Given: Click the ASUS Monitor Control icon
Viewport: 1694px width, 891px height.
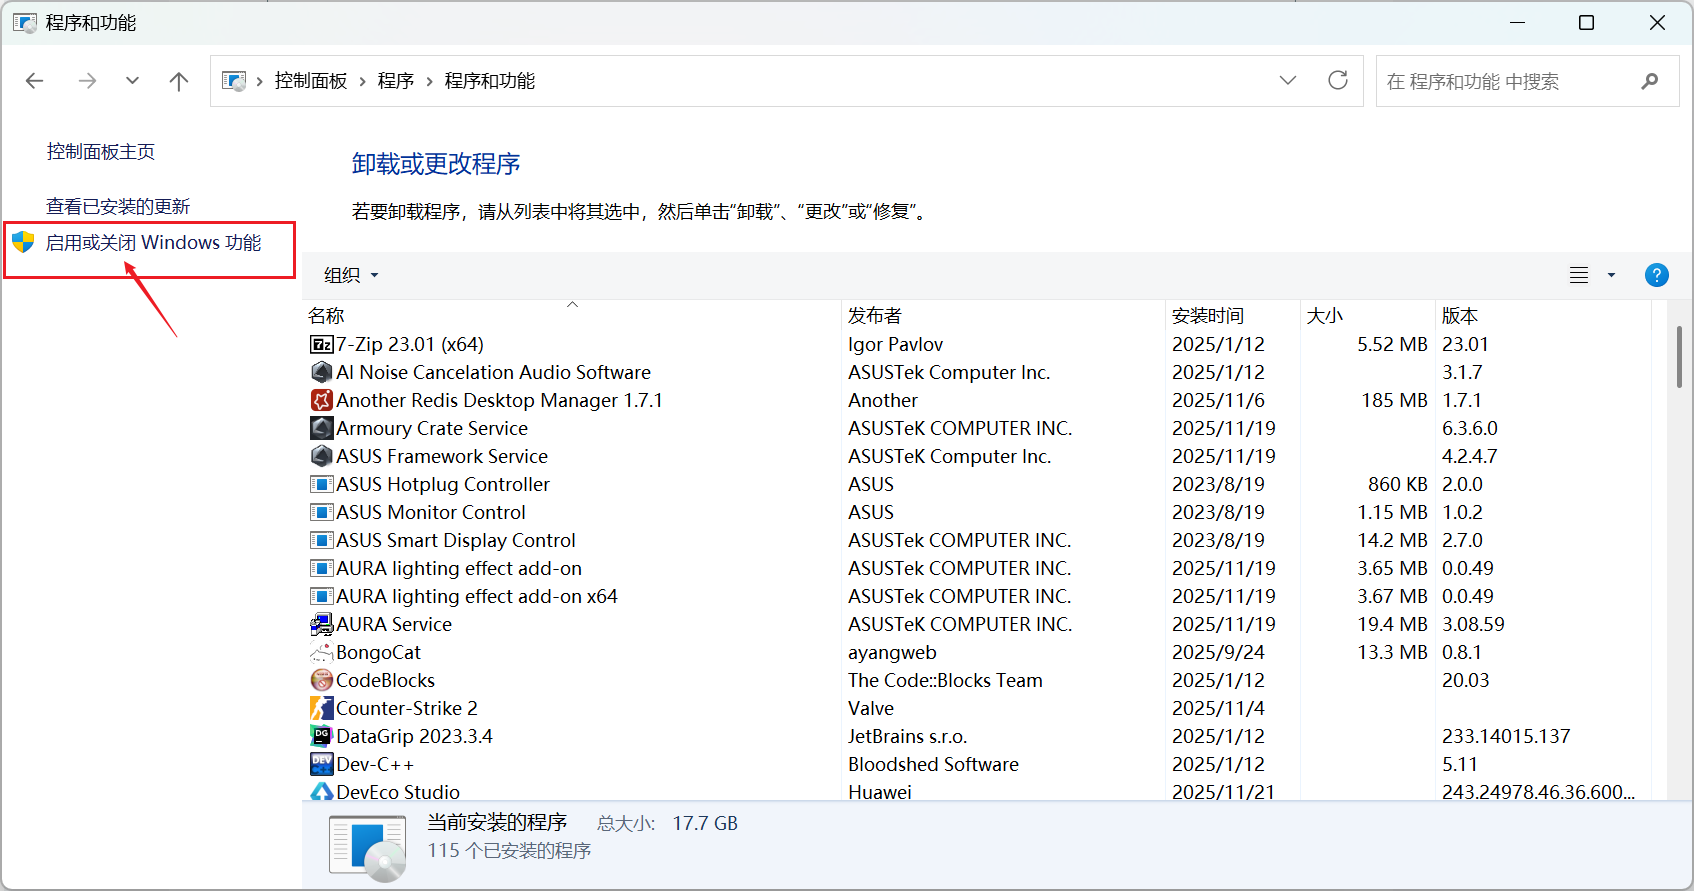Looking at the screenshot, I should [321, 512].
